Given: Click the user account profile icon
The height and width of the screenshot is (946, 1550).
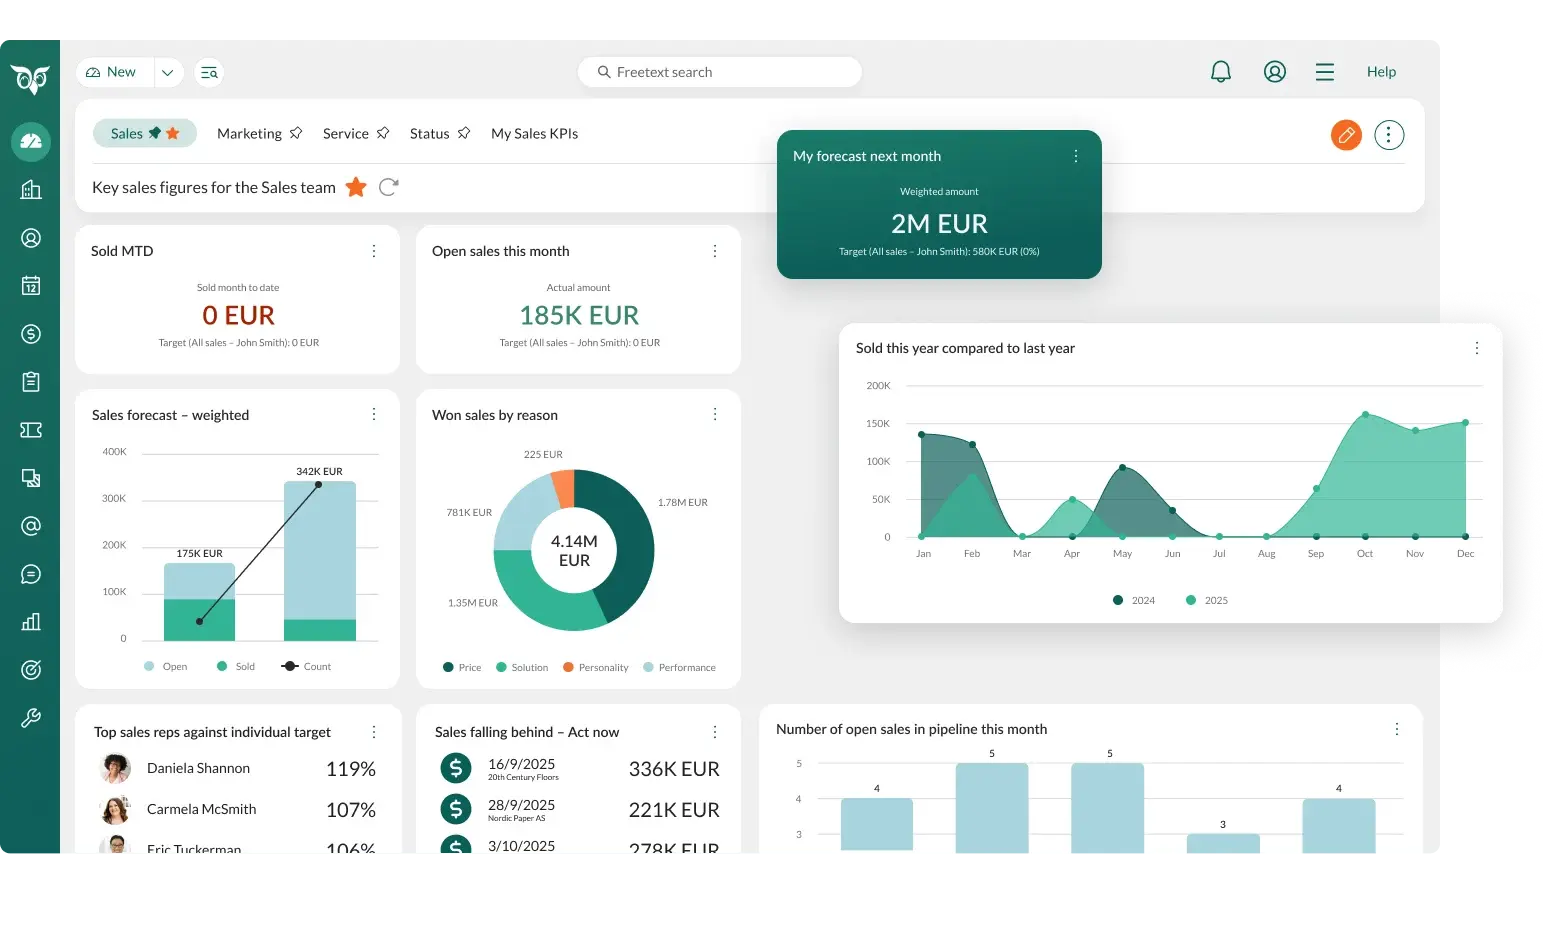Looking at the screenshot, I should tap(1274, 71).
